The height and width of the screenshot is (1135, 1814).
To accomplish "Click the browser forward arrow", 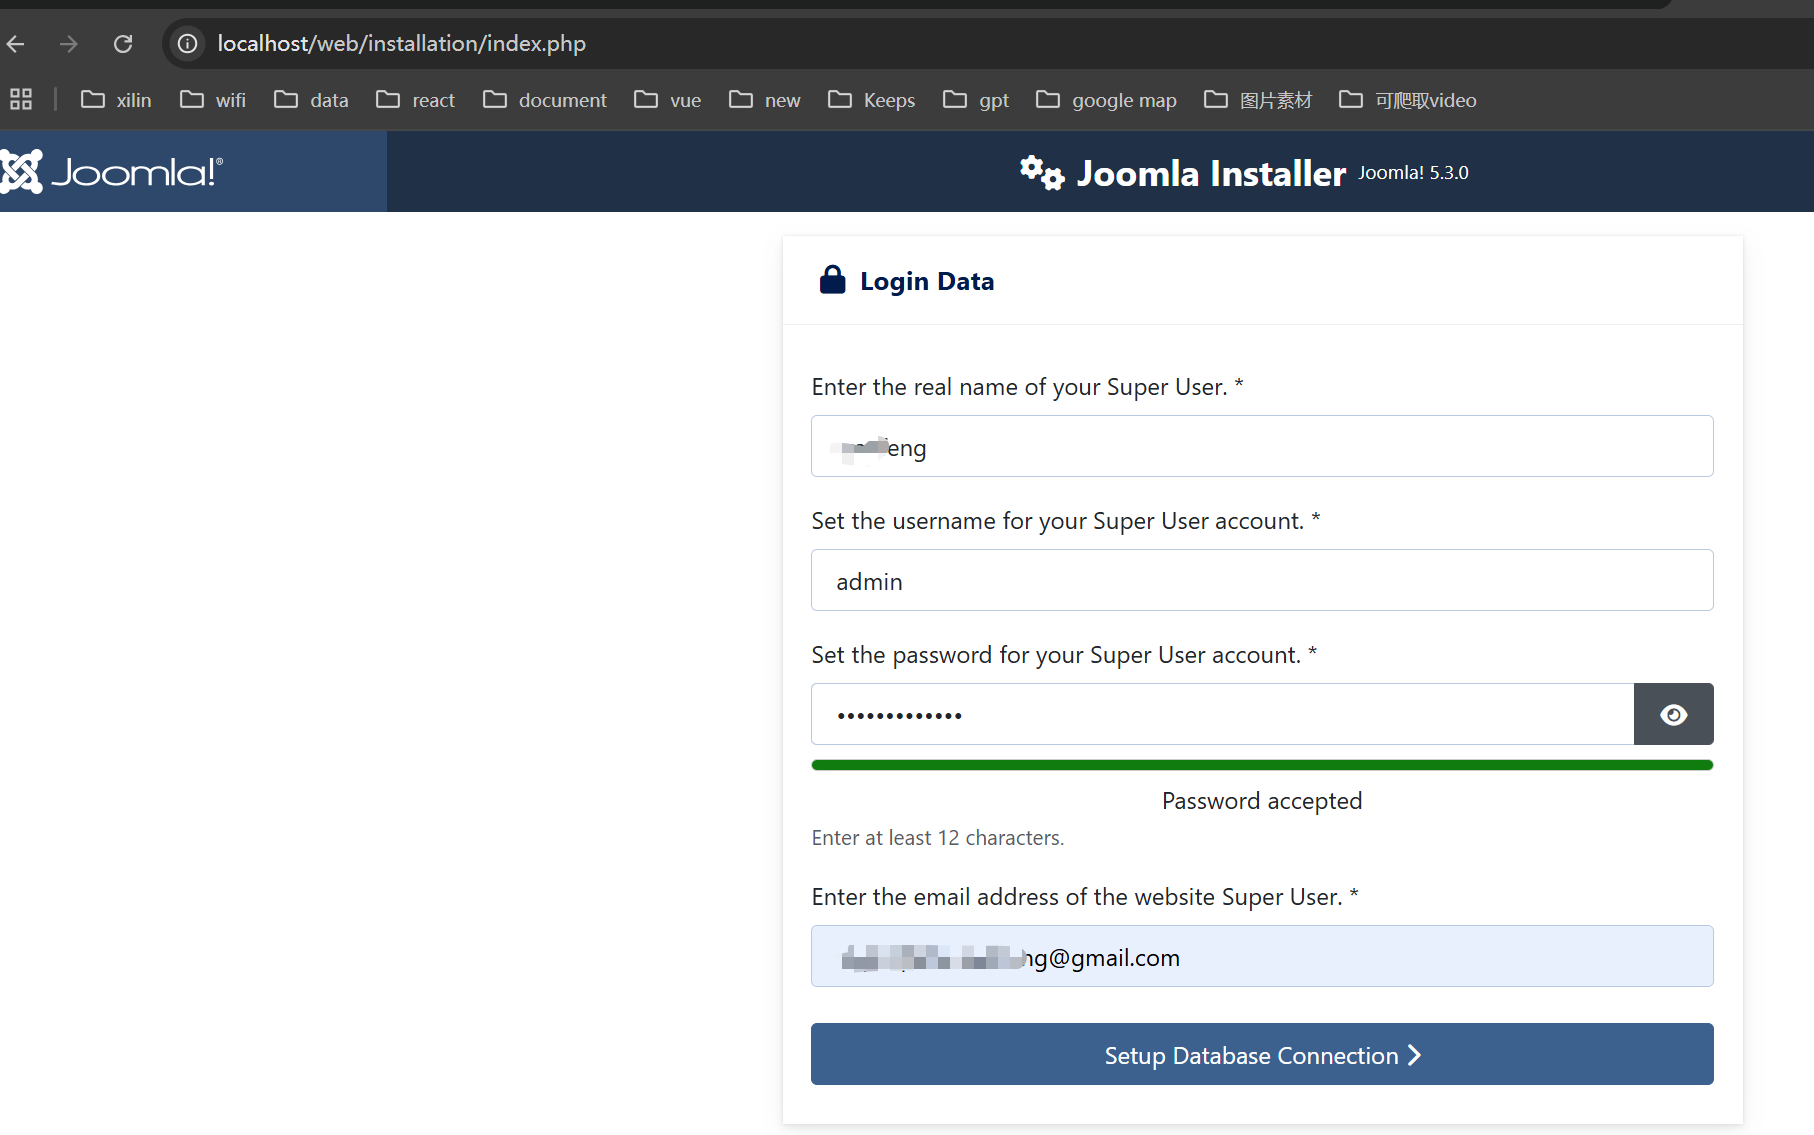I will pyautogui.click(x=68, y=44).
